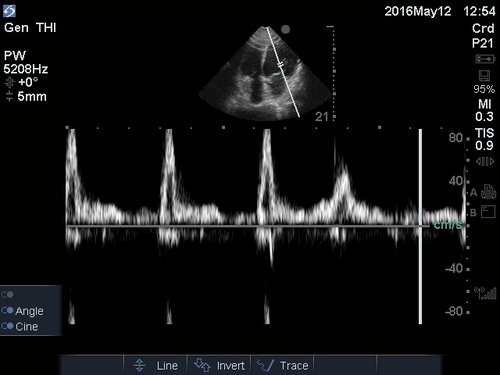500x375 pixels.
Task: Click the SonoSite logo icon
Action: click(9, 11)
